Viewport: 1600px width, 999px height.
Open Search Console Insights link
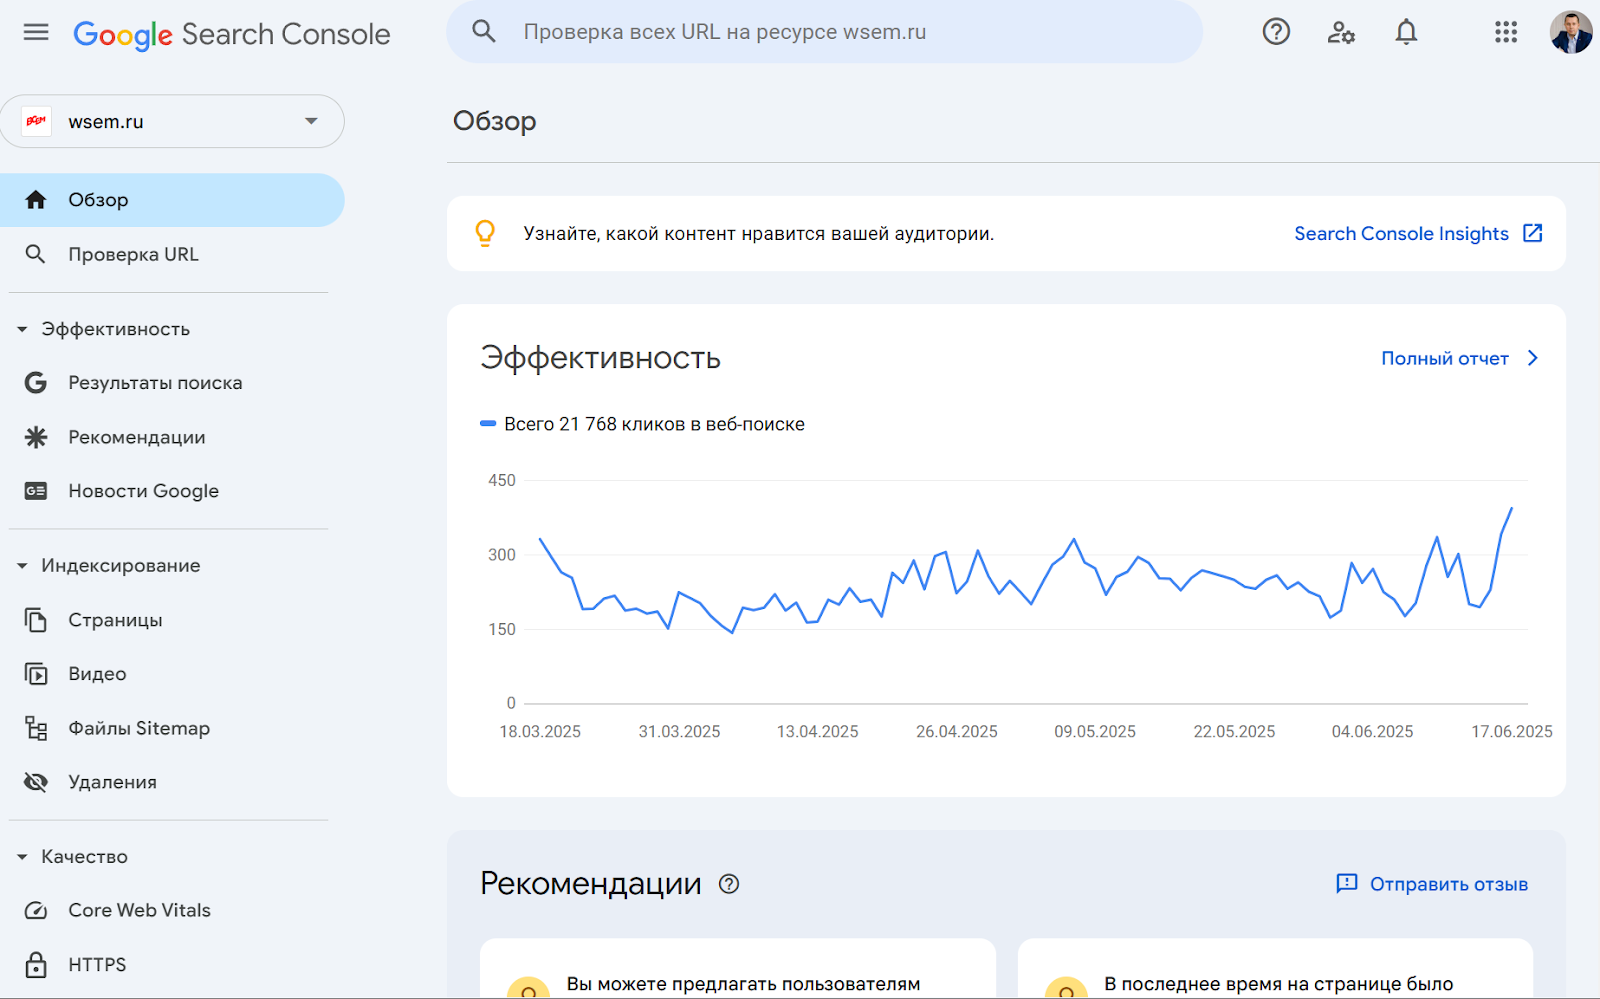pyautogui.click(x=1401, y=233)
